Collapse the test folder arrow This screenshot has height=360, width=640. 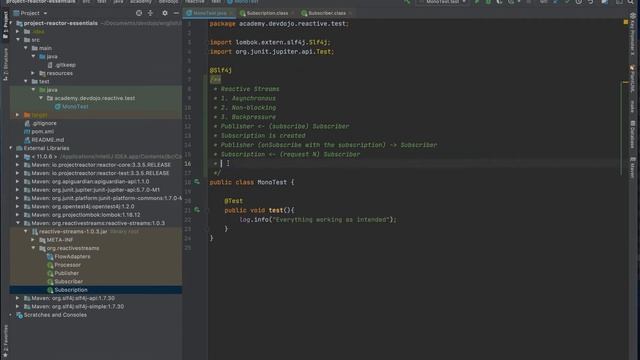[26, 81]
